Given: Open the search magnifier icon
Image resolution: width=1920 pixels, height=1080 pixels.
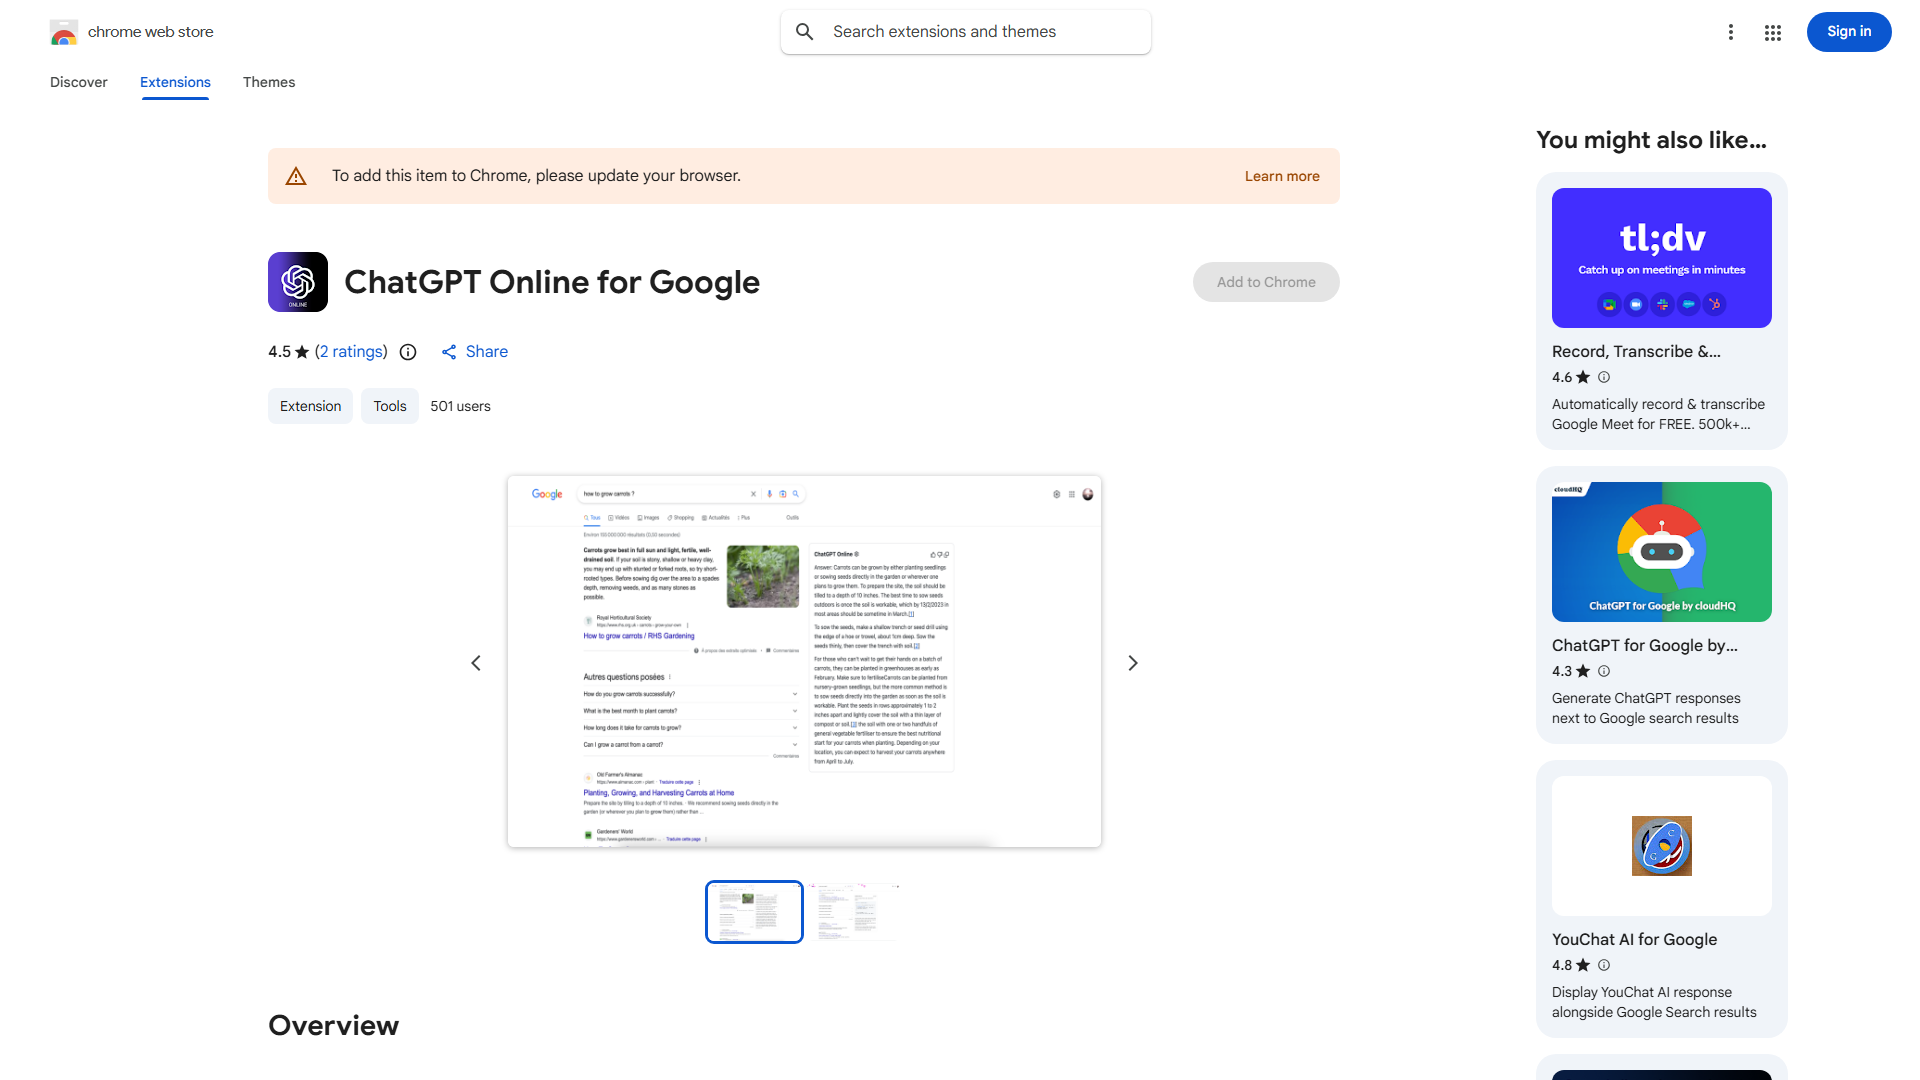Looking at the screenshot, I should [x=805, y=31].
